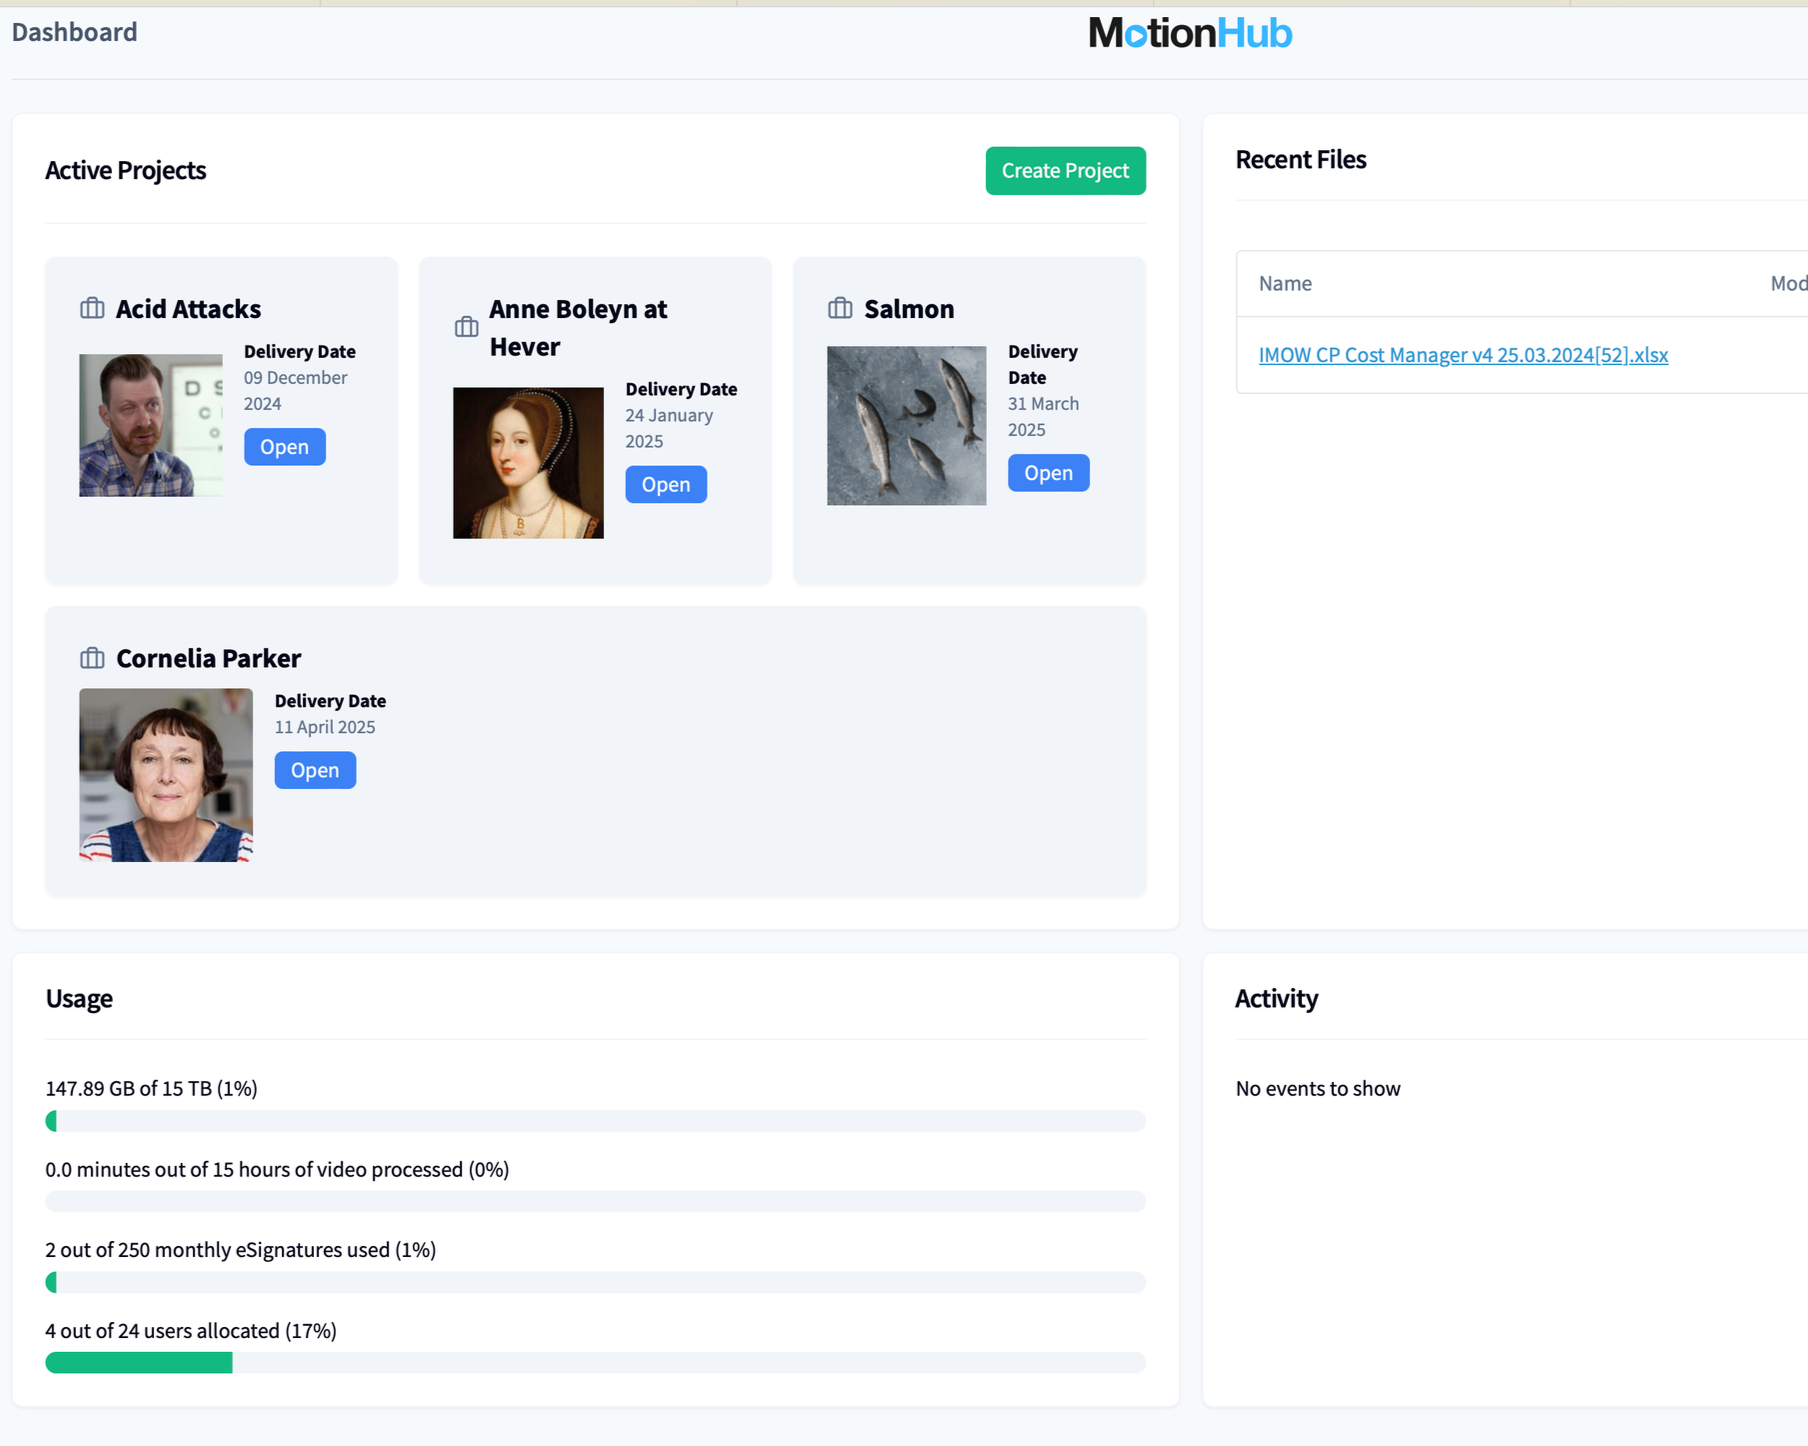1808x1446 pixels.
Task: Click the '24 January 2025' delivery date
Action: [x=669, y=428]
